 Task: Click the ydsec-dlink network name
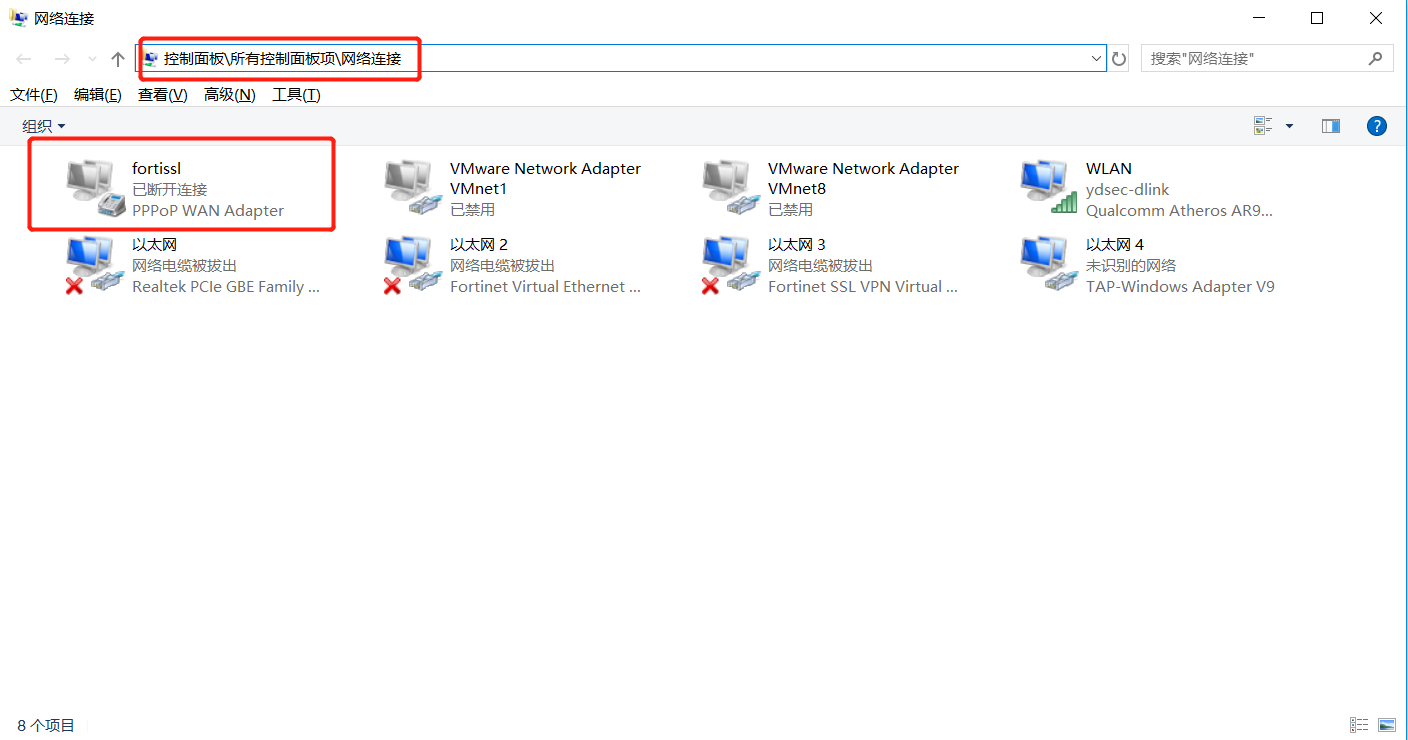click(1128, 190)
